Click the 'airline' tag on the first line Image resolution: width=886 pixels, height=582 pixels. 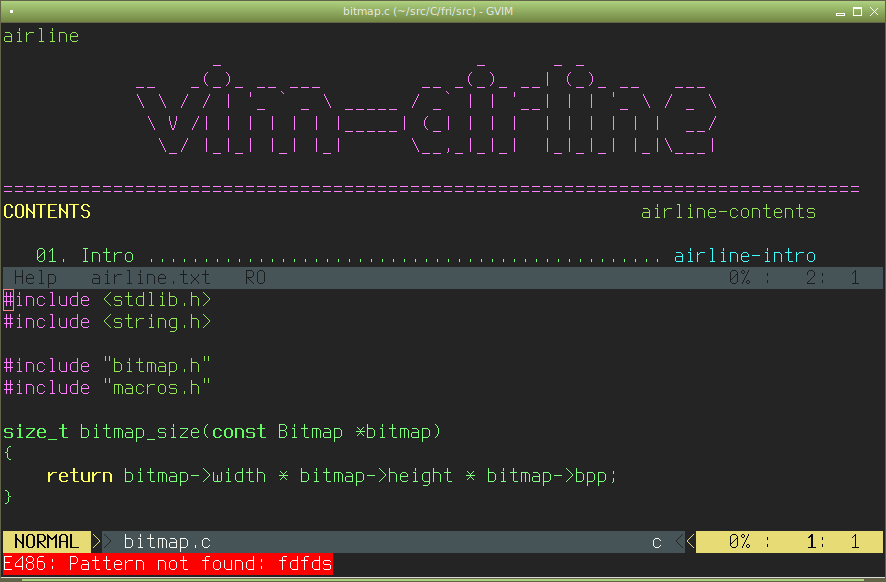41,36
